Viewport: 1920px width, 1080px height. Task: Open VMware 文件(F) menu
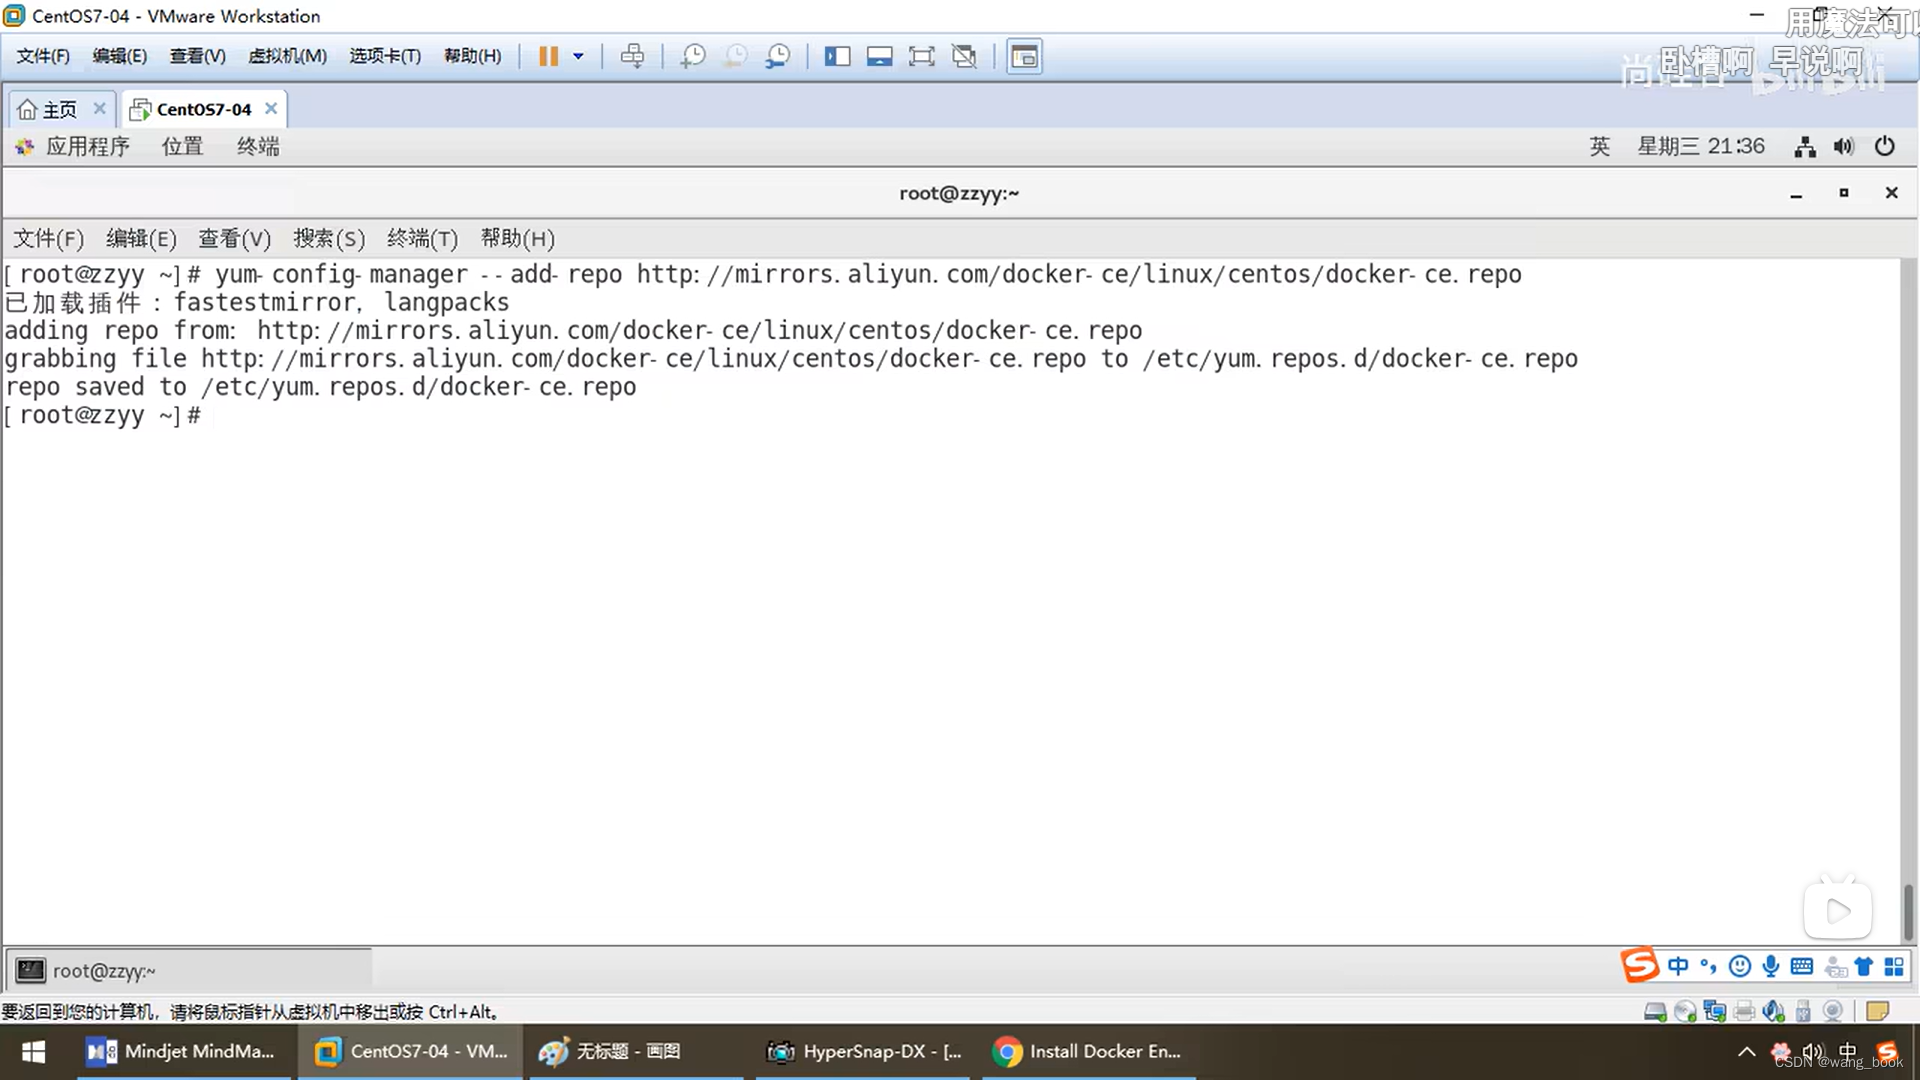43,56
